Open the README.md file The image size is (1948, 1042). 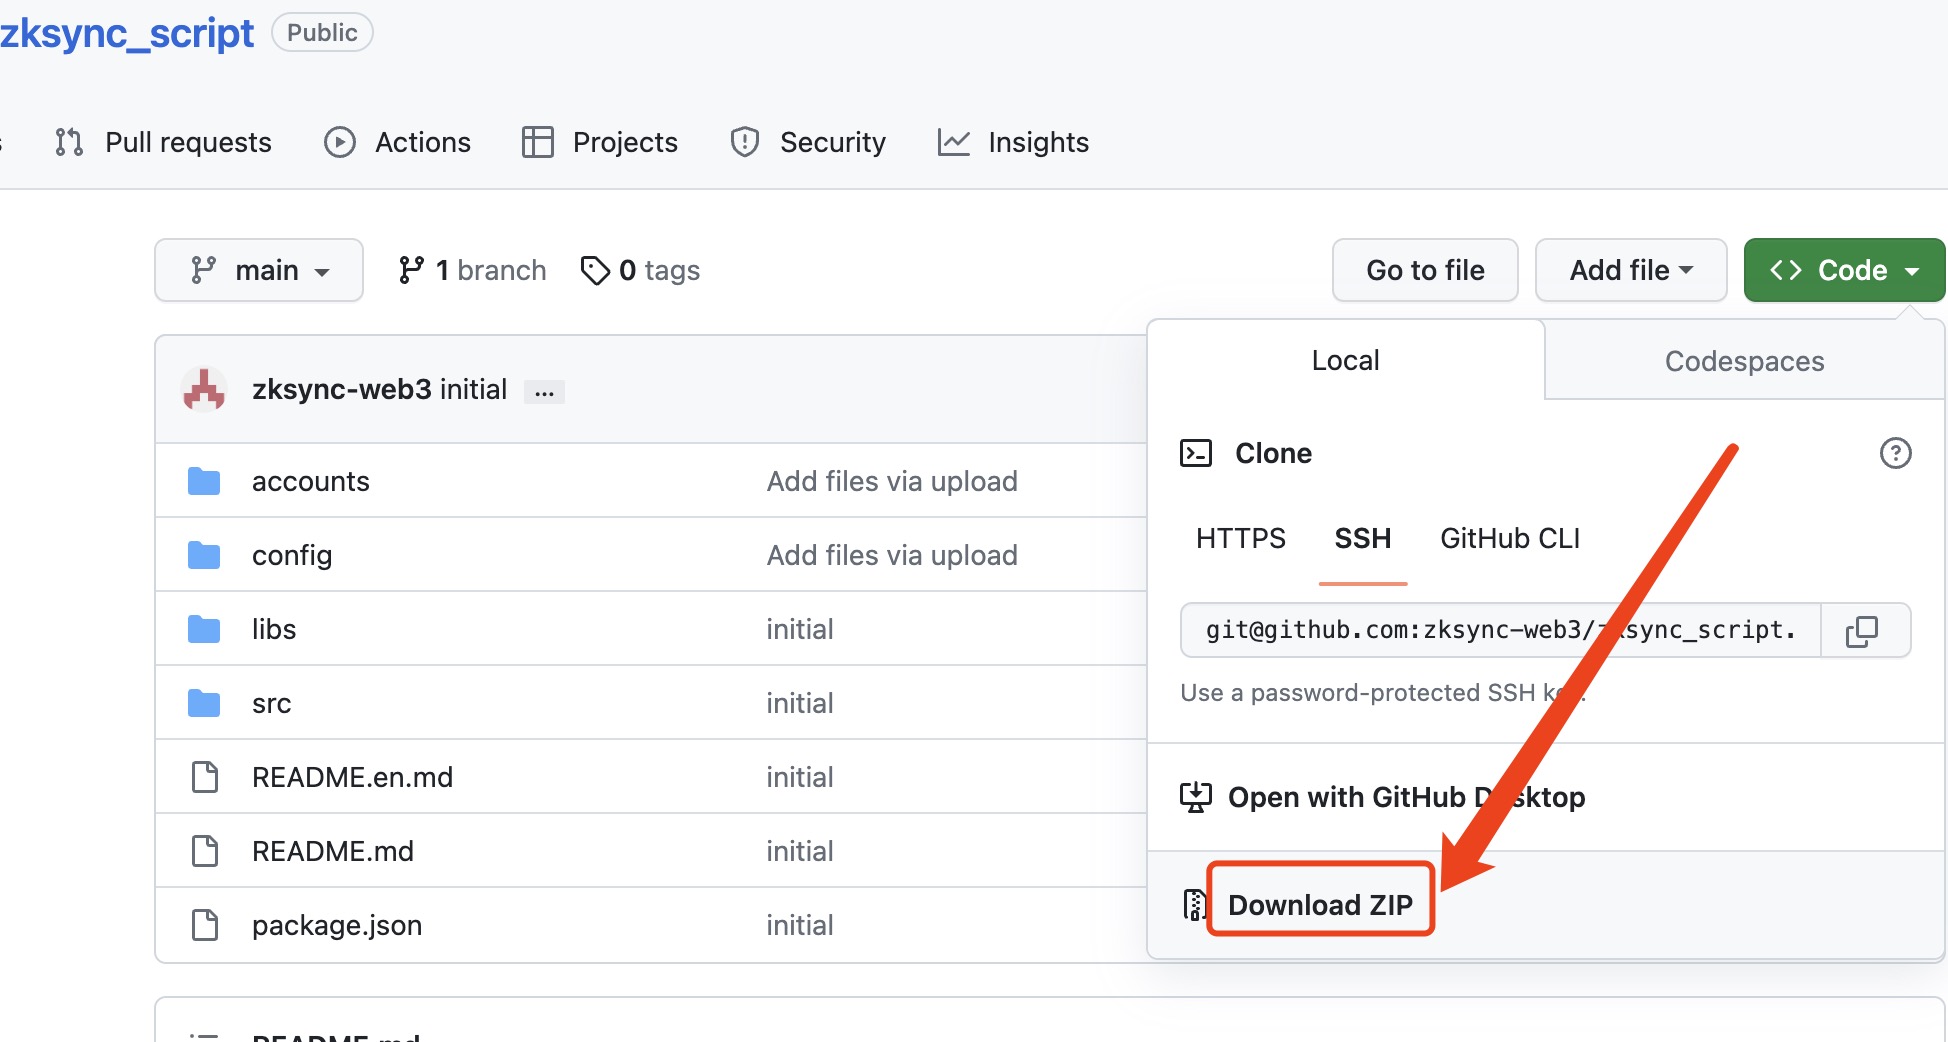(333, 851)
